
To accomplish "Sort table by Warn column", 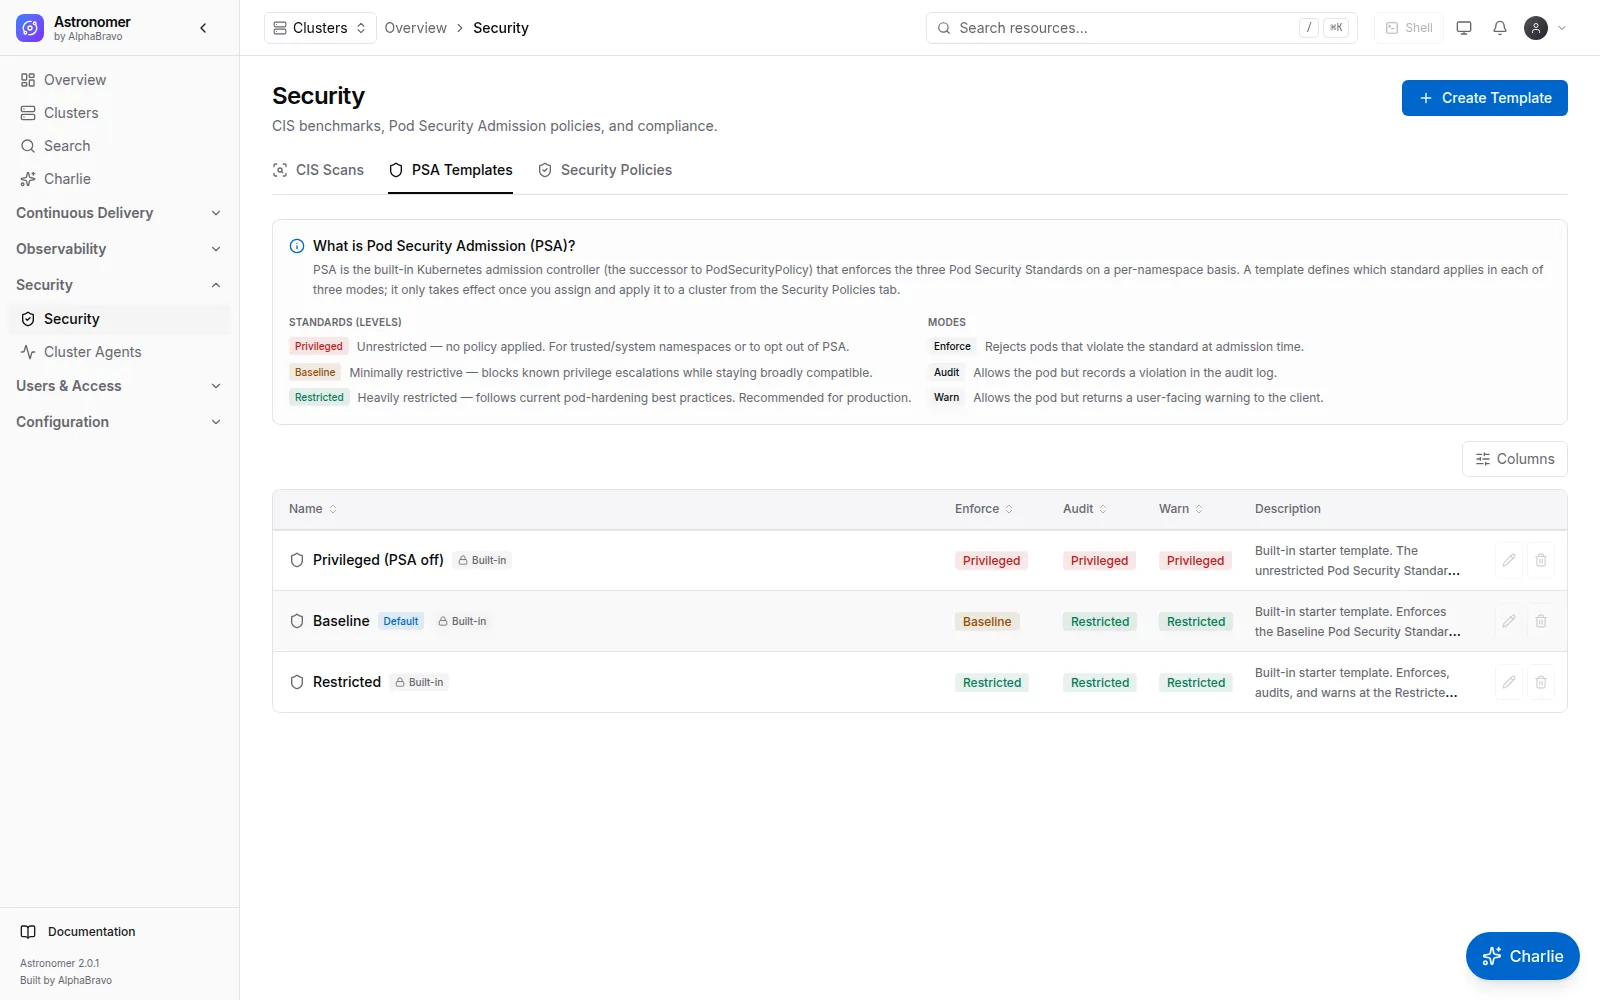I will pyautogui.click(x=1181, y=509).
